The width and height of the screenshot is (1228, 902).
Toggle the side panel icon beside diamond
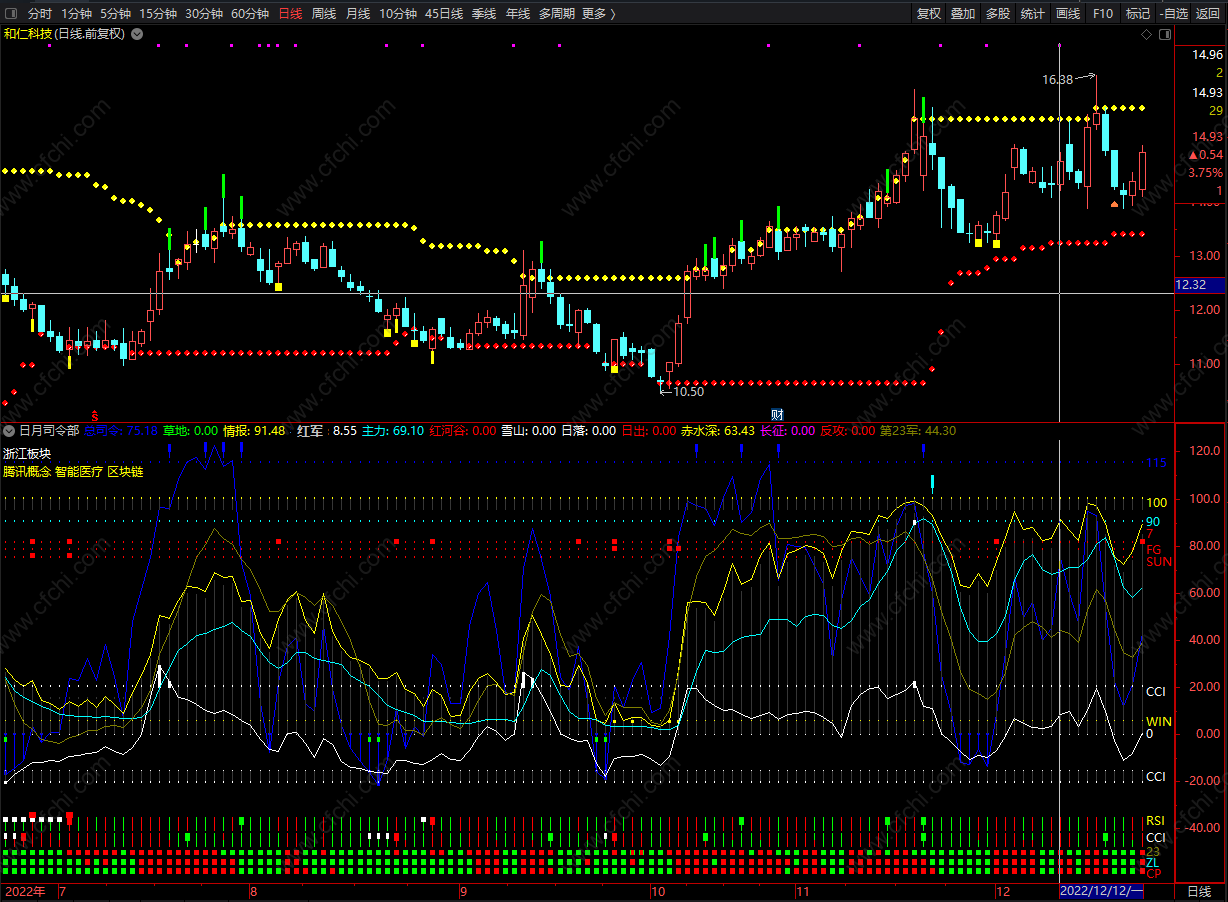point(1164,34)
